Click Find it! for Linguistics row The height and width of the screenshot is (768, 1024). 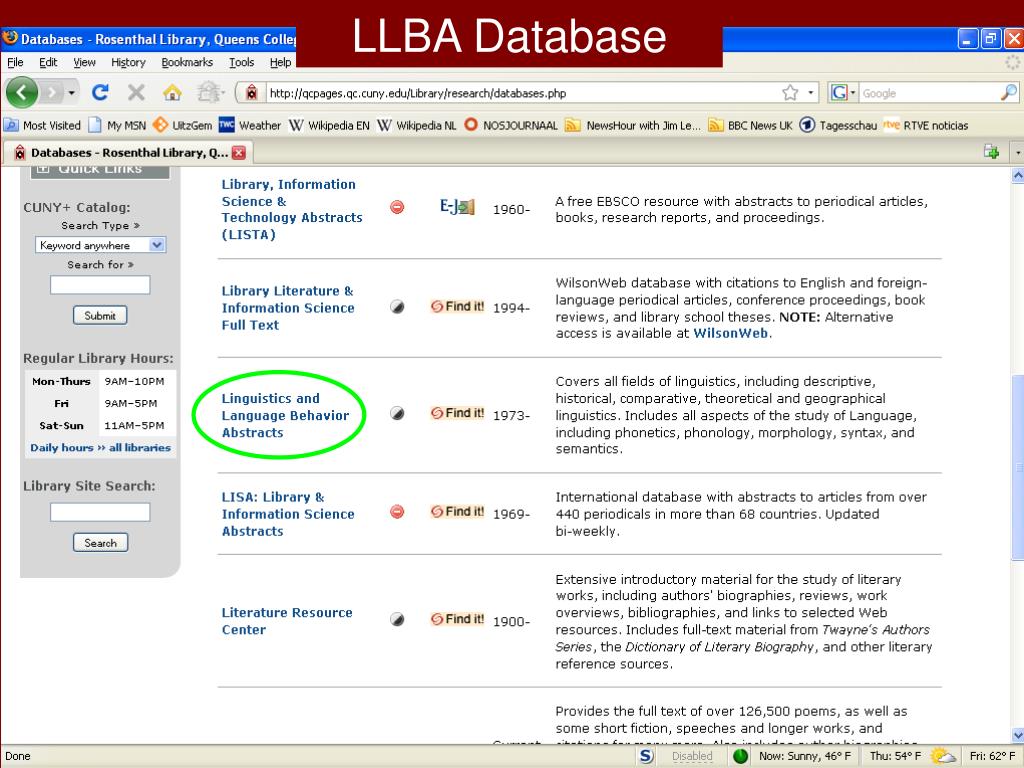click(457, 413)
